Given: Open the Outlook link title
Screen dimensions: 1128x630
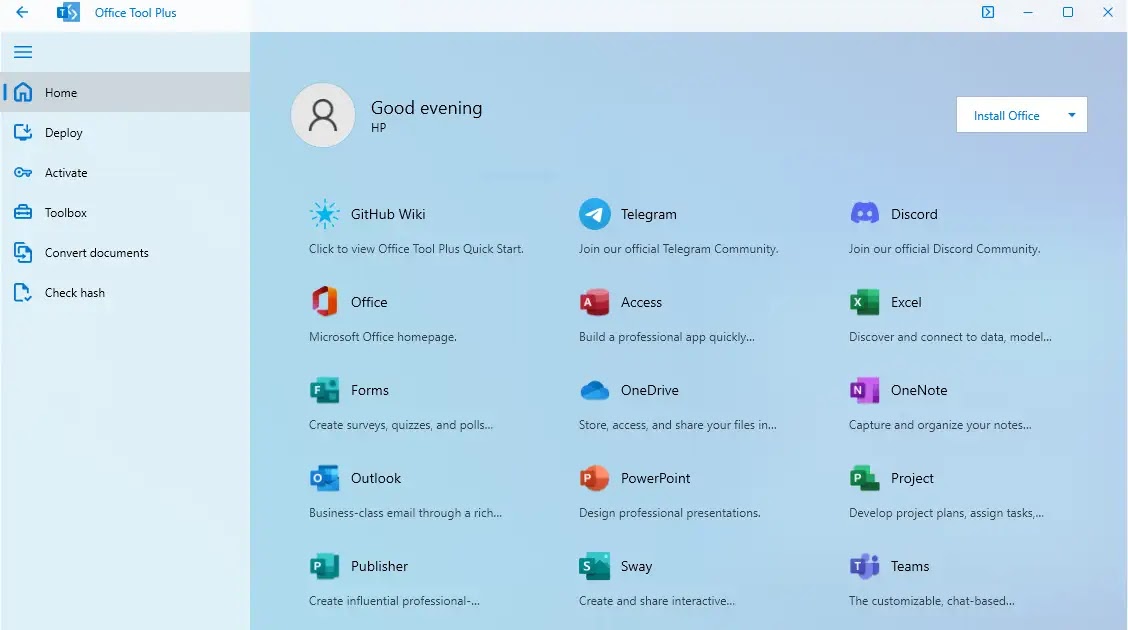Looking at the screenshot, I should 376,478.
